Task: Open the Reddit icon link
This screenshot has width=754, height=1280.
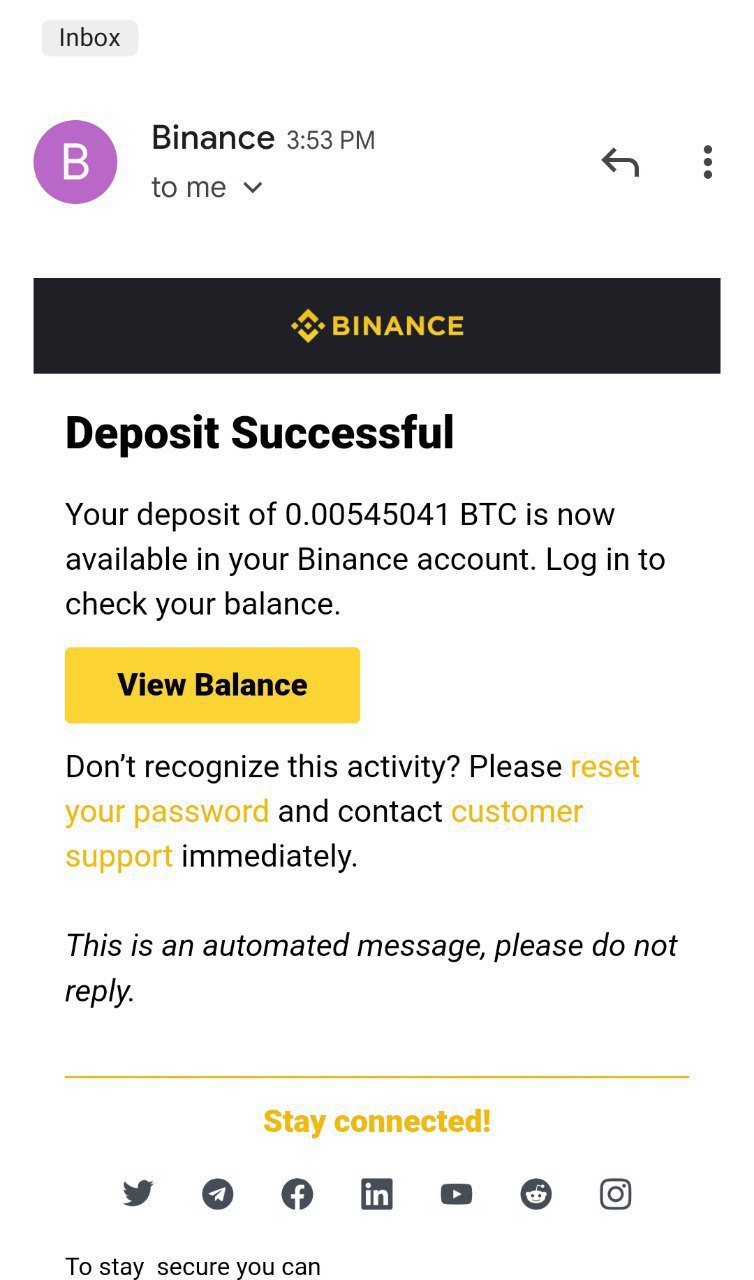Action: pyautogui.click(x=536, y=1194)
